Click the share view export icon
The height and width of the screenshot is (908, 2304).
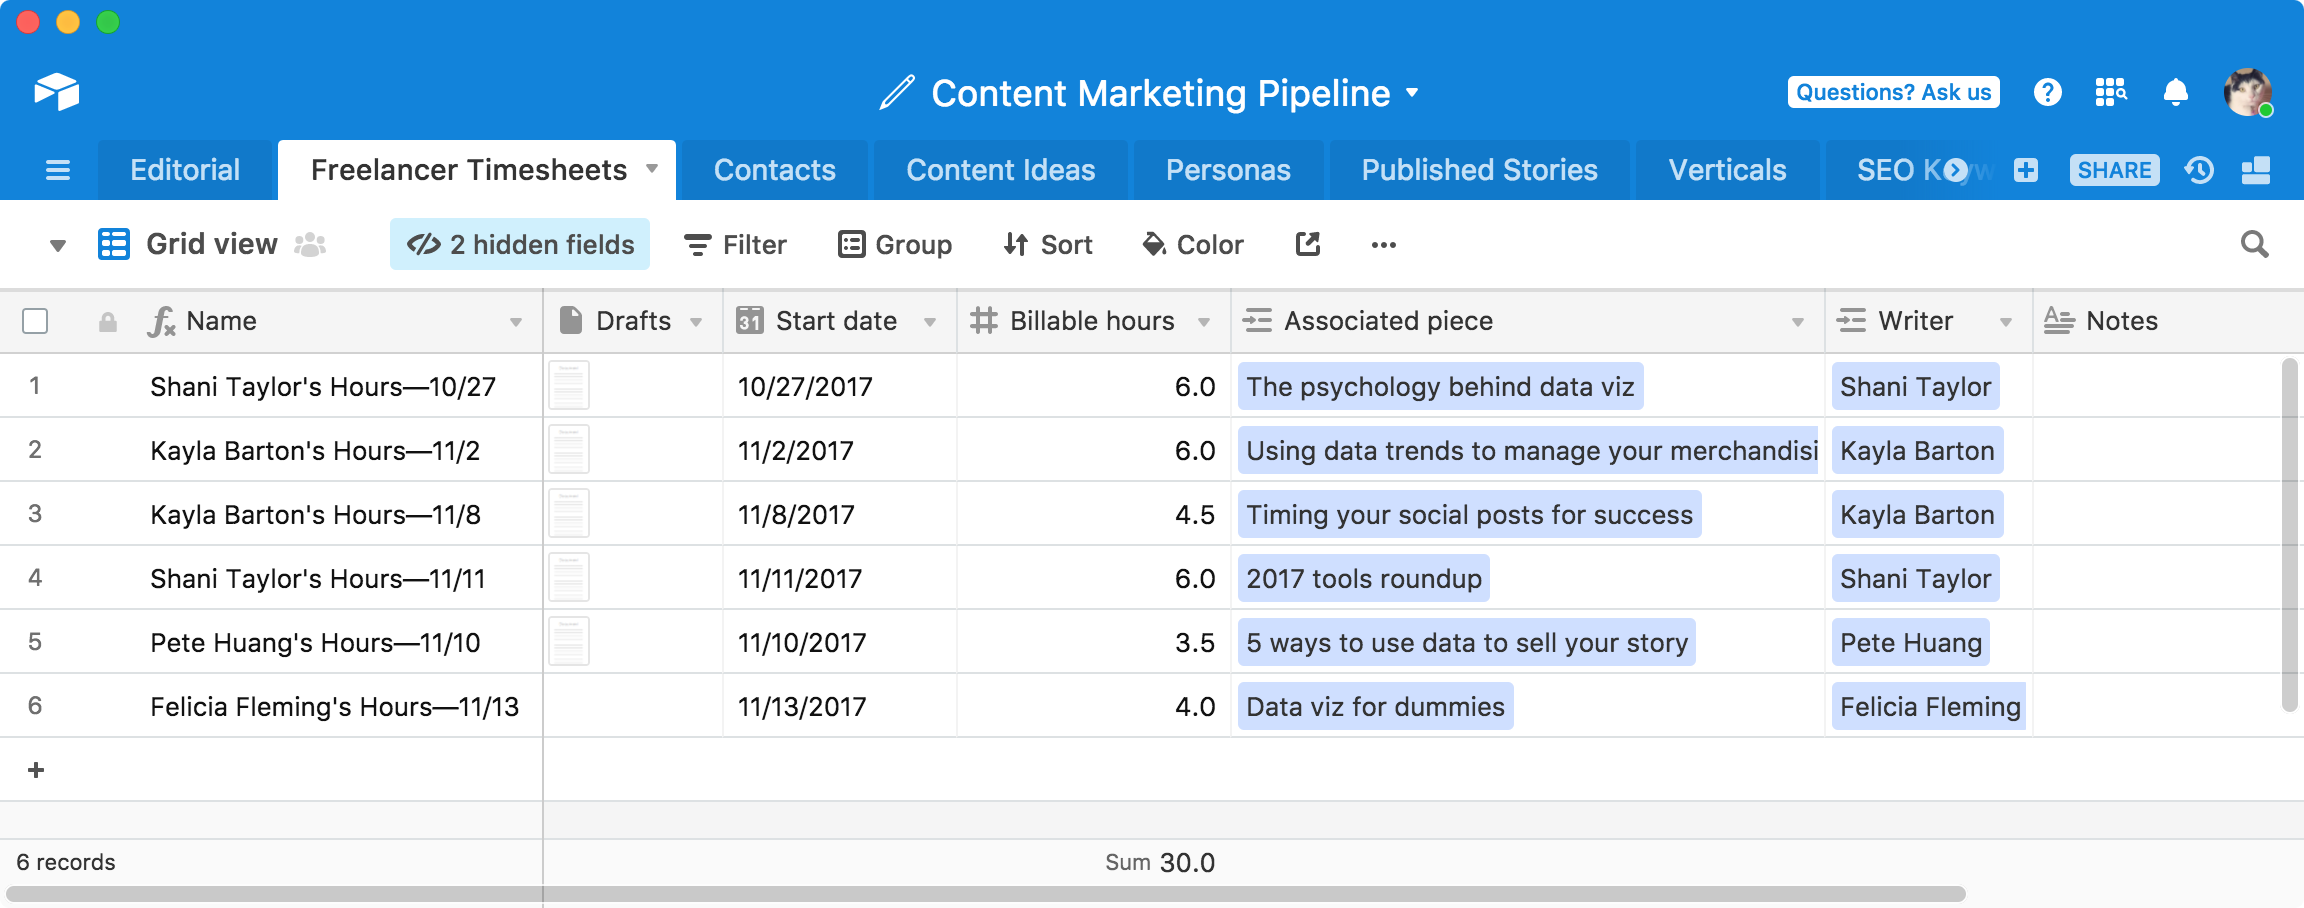[x=1308, y=244]
